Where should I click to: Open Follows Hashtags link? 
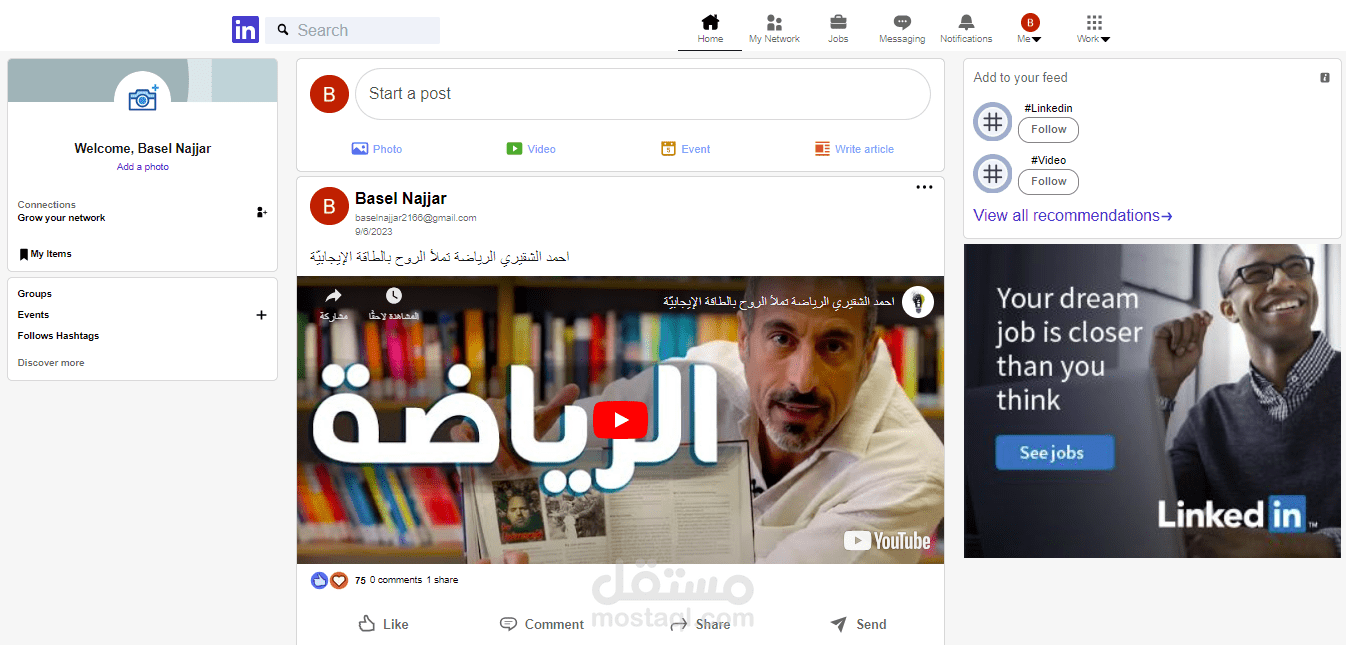[x=58, y=336]
